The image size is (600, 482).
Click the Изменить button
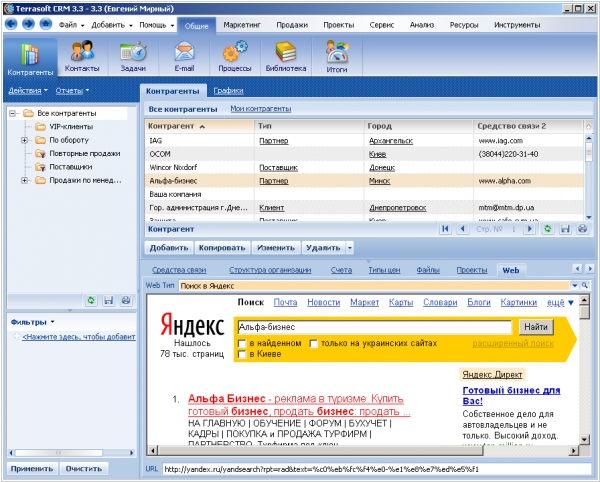click(x=276, y=248)
